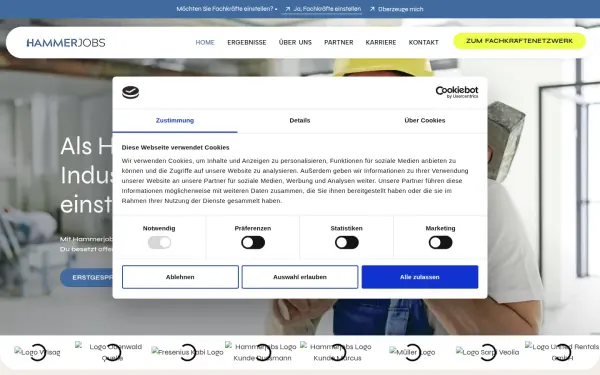
Task: Turn on the Marketing cookie switch
Action: tap(440, 243)
